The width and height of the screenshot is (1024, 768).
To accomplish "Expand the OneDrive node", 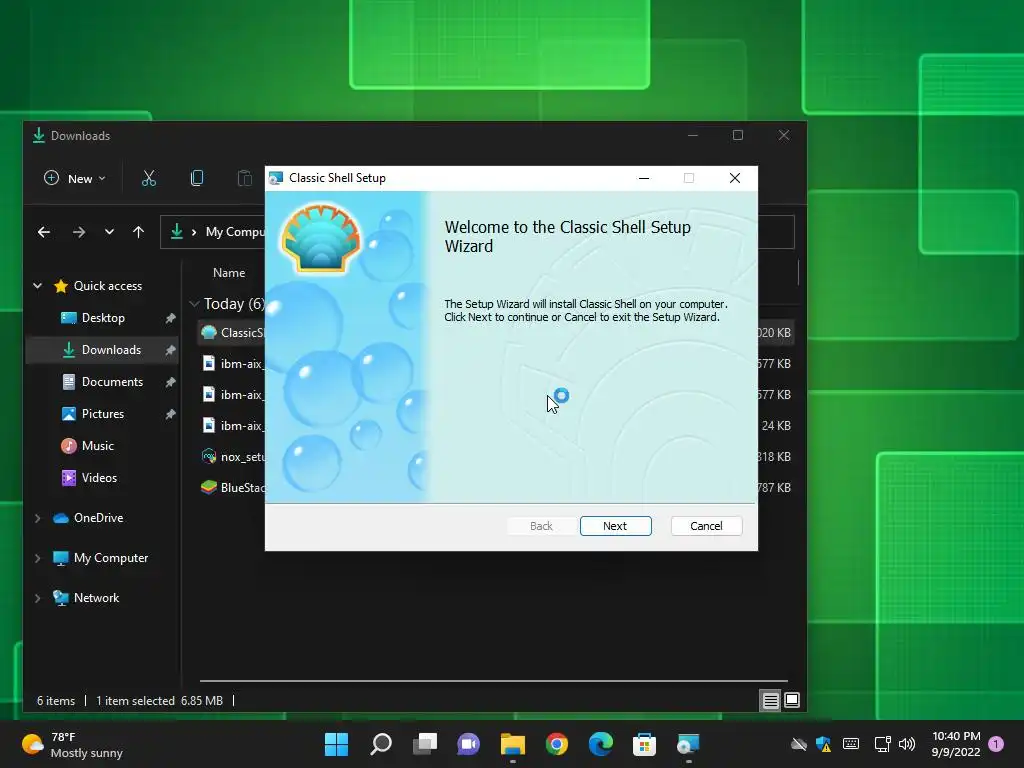I will point(38,518).
